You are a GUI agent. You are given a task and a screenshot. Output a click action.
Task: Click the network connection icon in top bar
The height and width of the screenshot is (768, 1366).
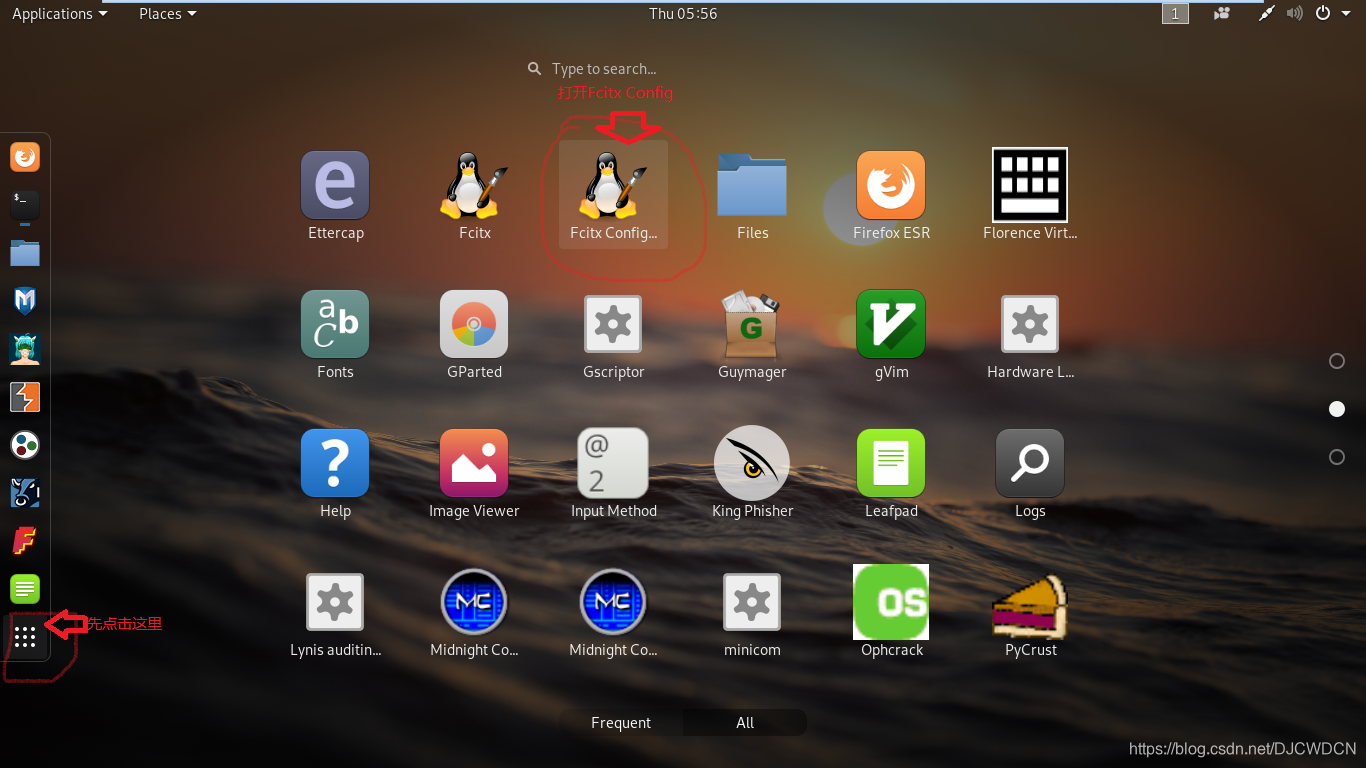pos(1267,14)
